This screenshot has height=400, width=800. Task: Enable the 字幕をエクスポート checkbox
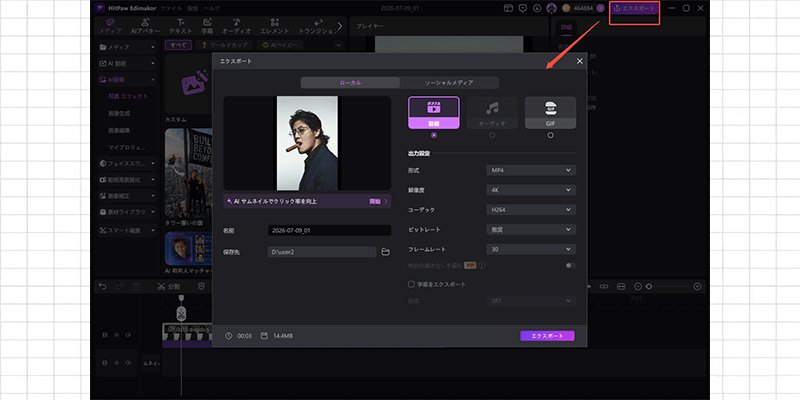(411, 284)
